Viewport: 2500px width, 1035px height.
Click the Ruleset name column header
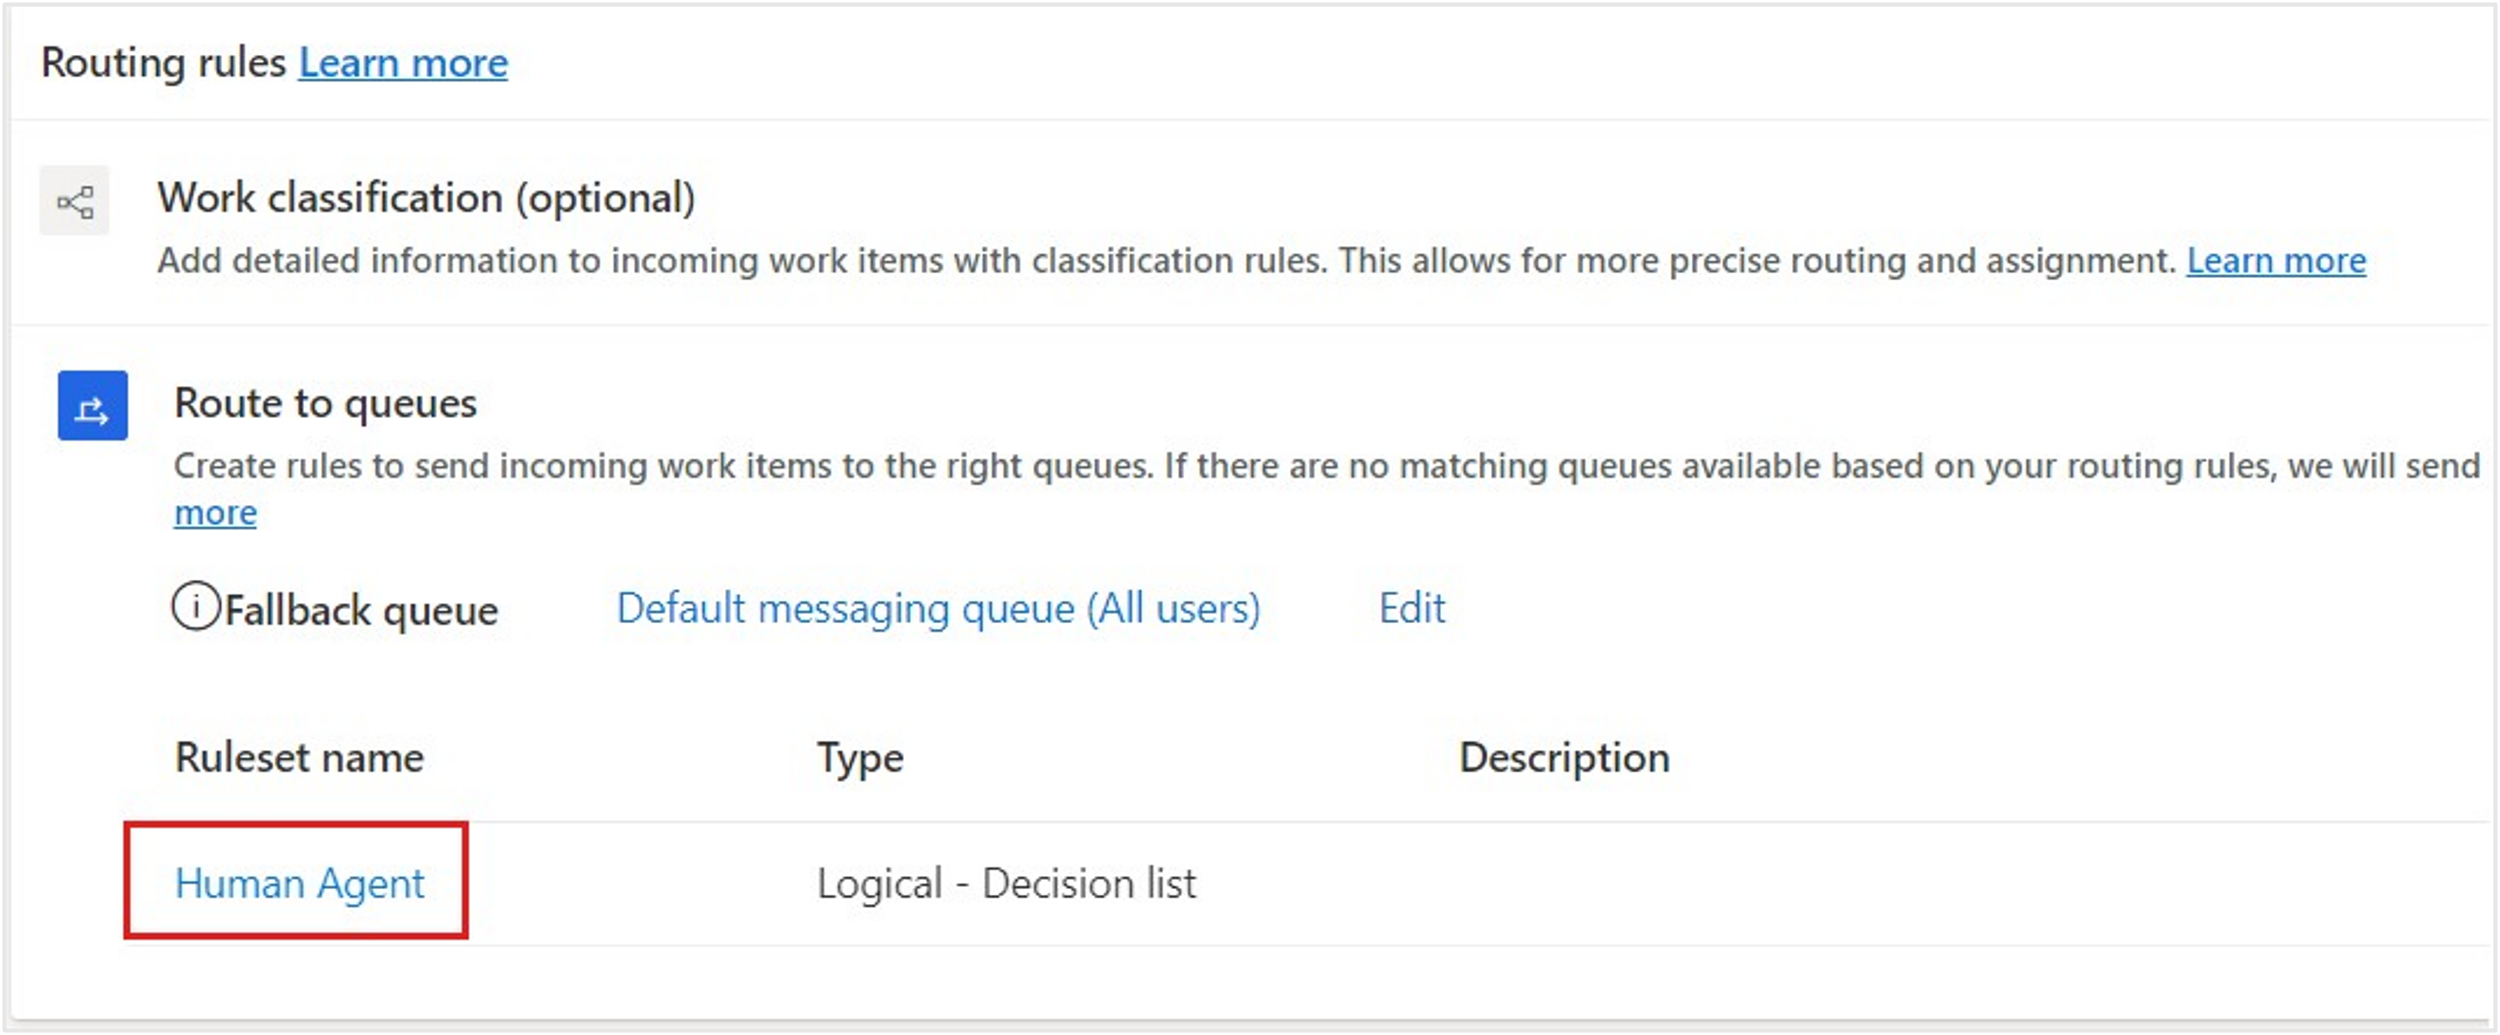click(299, 758)
